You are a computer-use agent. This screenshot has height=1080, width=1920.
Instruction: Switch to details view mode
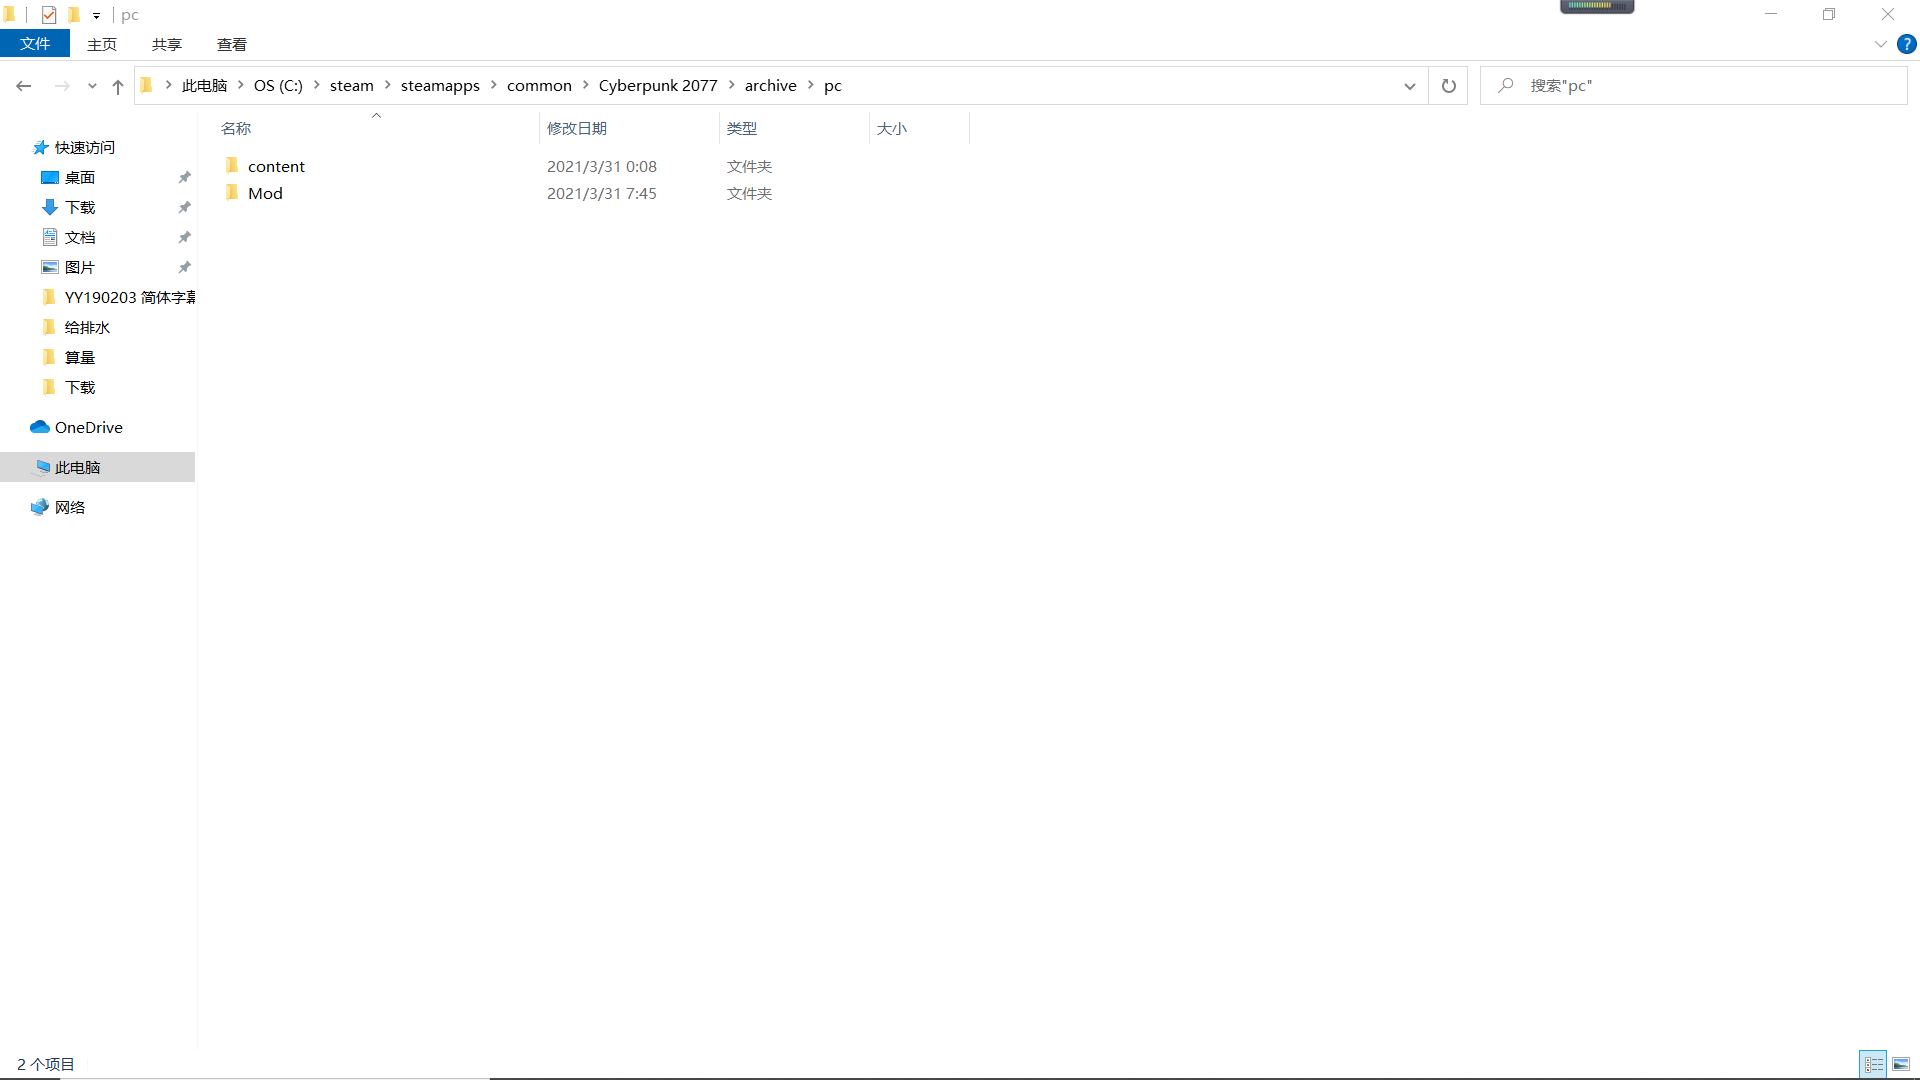[1873, 1064]
